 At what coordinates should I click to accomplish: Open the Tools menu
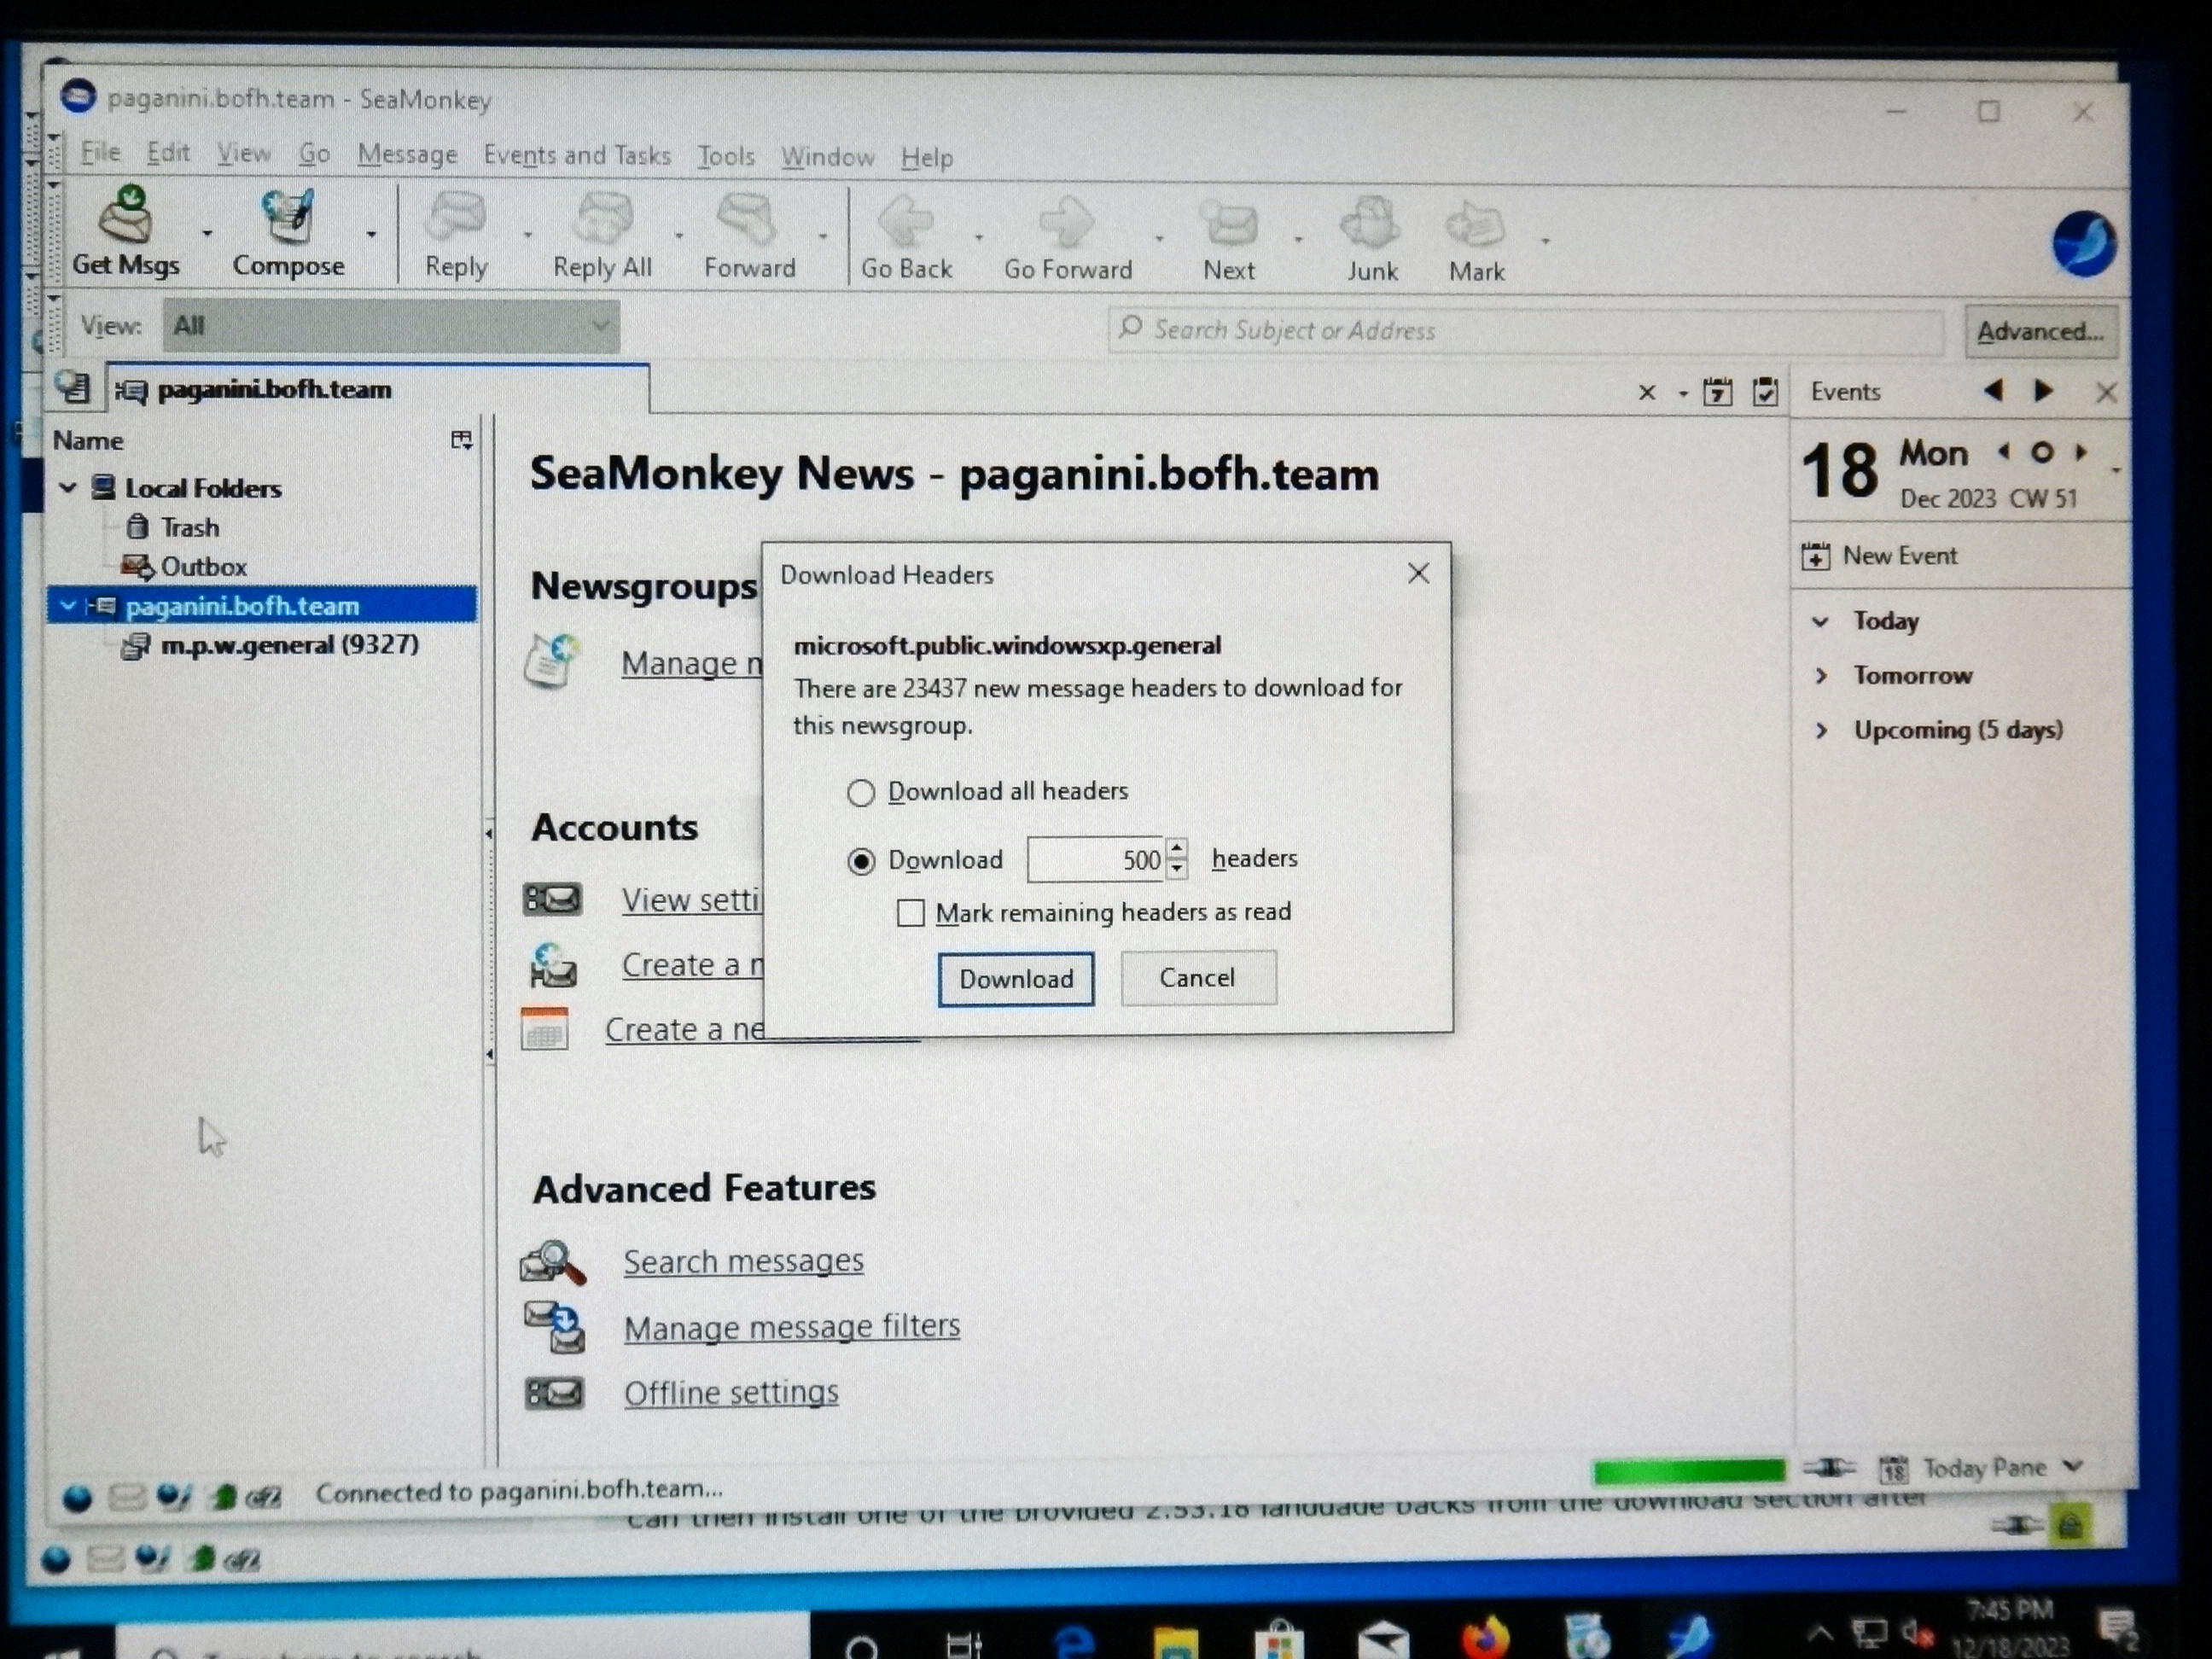(726, 157)
